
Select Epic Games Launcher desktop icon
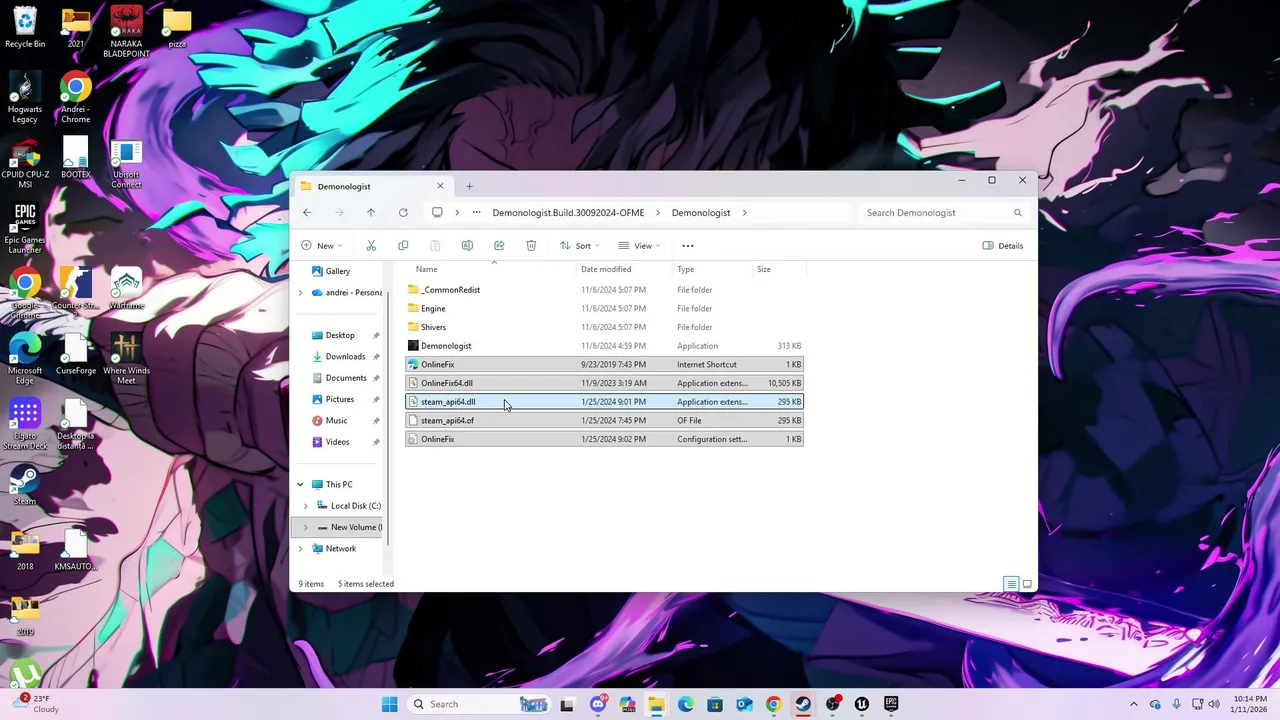coord(25,229)
